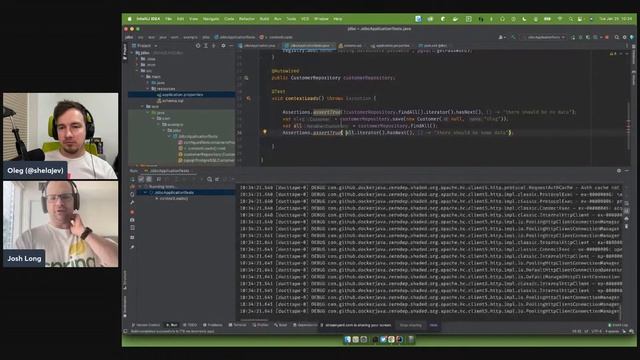This screenshot has height=360, width=640.
Task: Open Project panel gear options
Action: pyautogui.click(x=223, y=46)
